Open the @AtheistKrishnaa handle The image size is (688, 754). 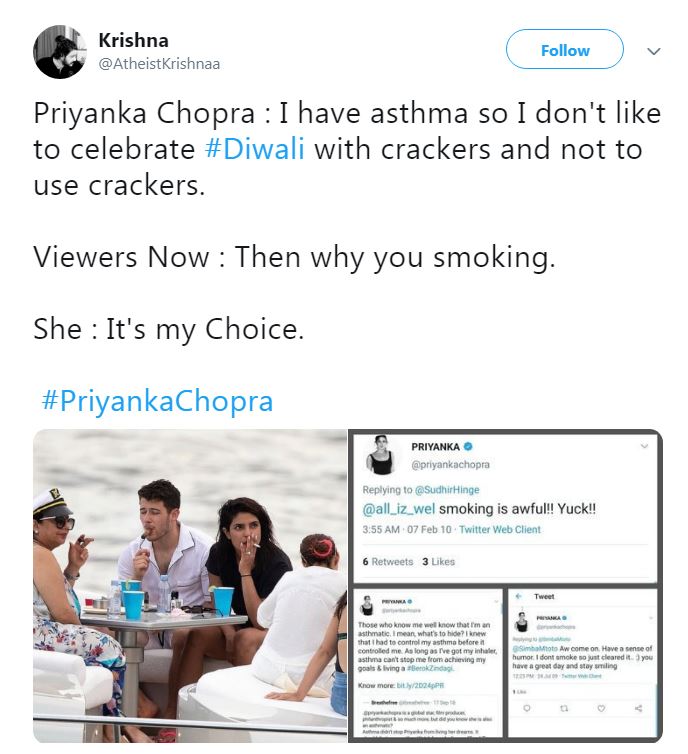coord(159,63)
